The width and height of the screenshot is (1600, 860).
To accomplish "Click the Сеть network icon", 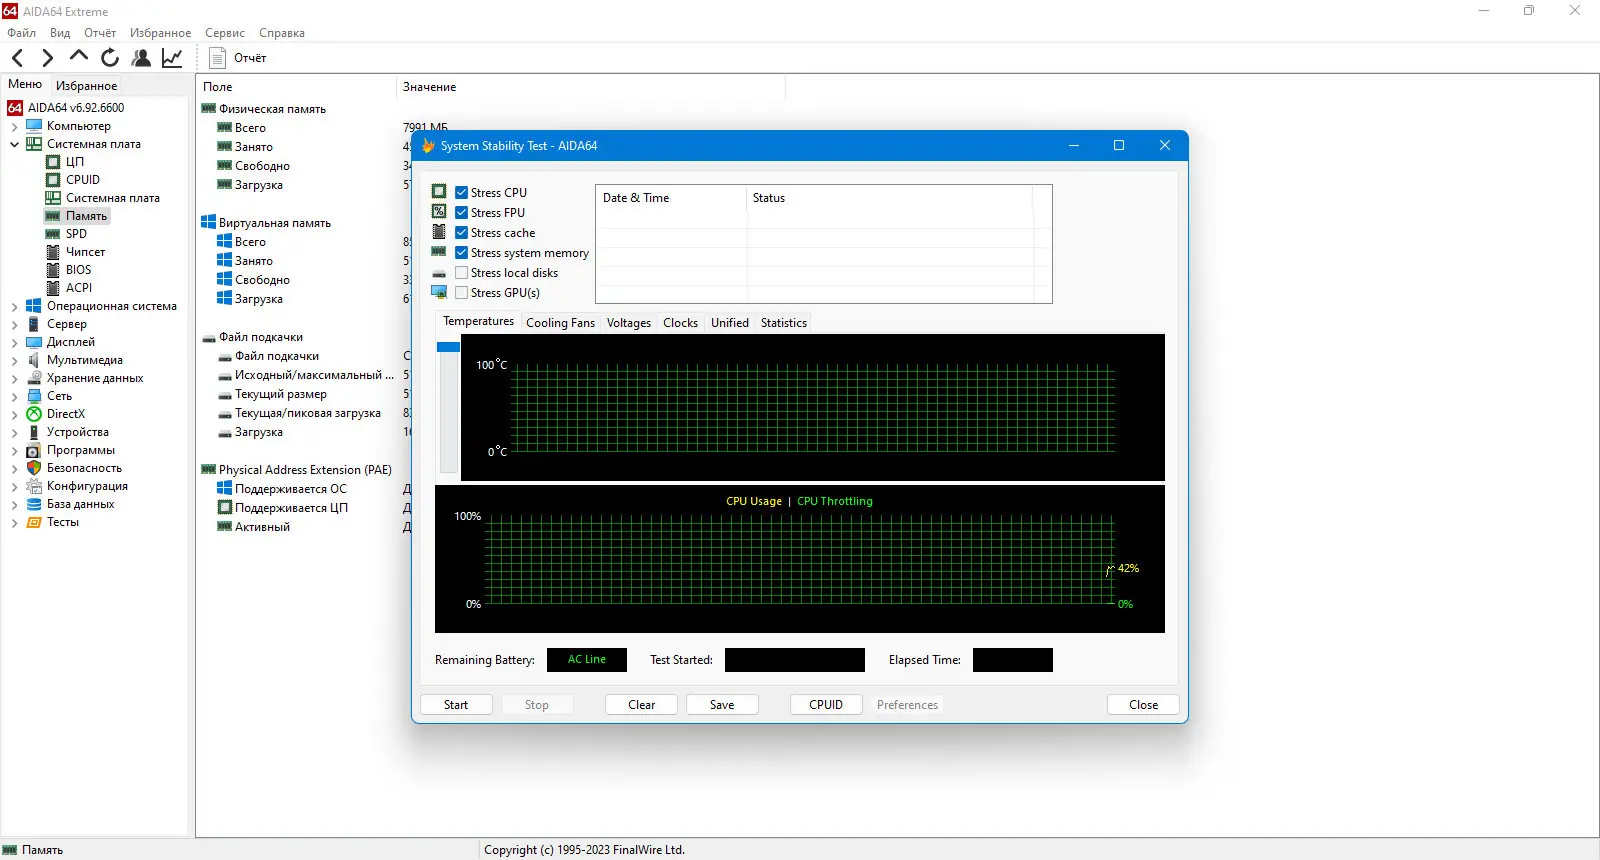I will pyautogui.click(x=34, y=396).
